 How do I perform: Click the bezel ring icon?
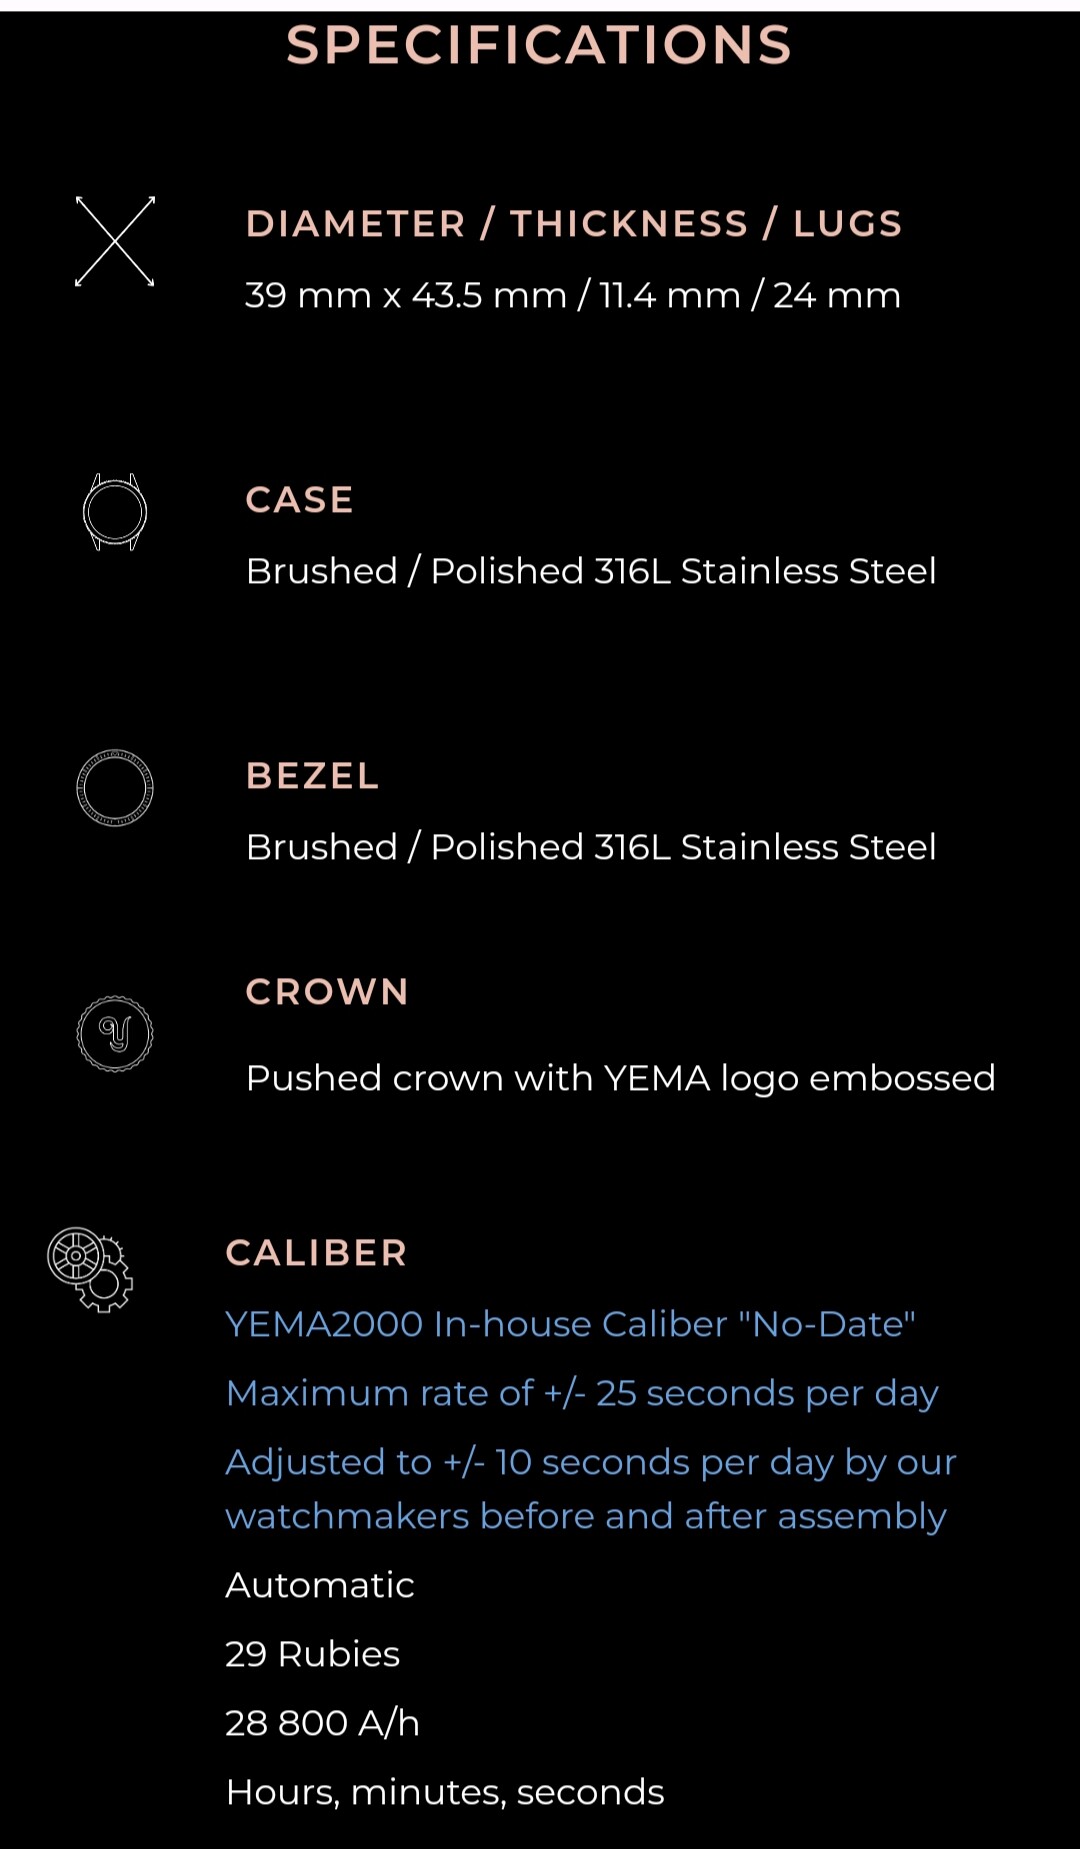[115, 788]
